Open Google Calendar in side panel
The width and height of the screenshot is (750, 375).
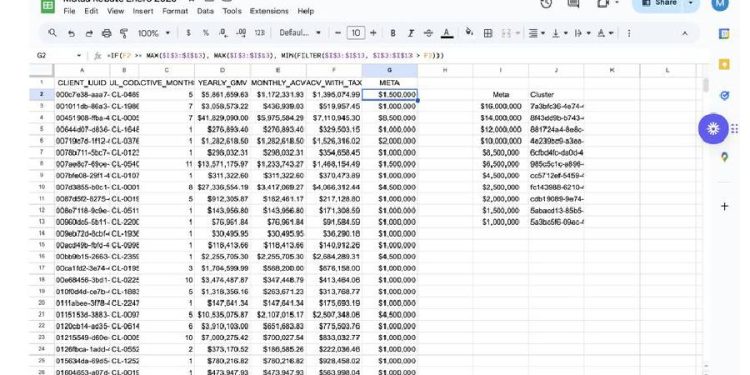724,33
